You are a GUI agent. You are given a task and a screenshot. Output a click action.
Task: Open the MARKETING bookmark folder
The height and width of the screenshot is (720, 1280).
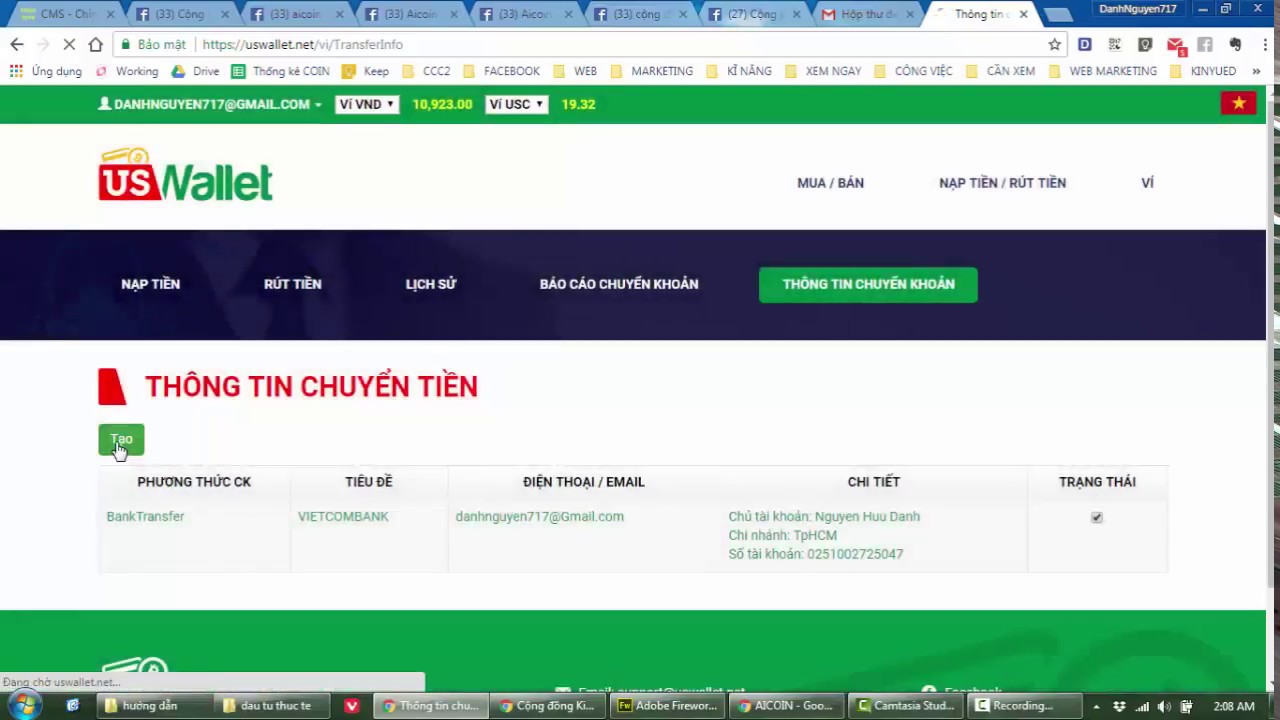click(x=651, y=71)
